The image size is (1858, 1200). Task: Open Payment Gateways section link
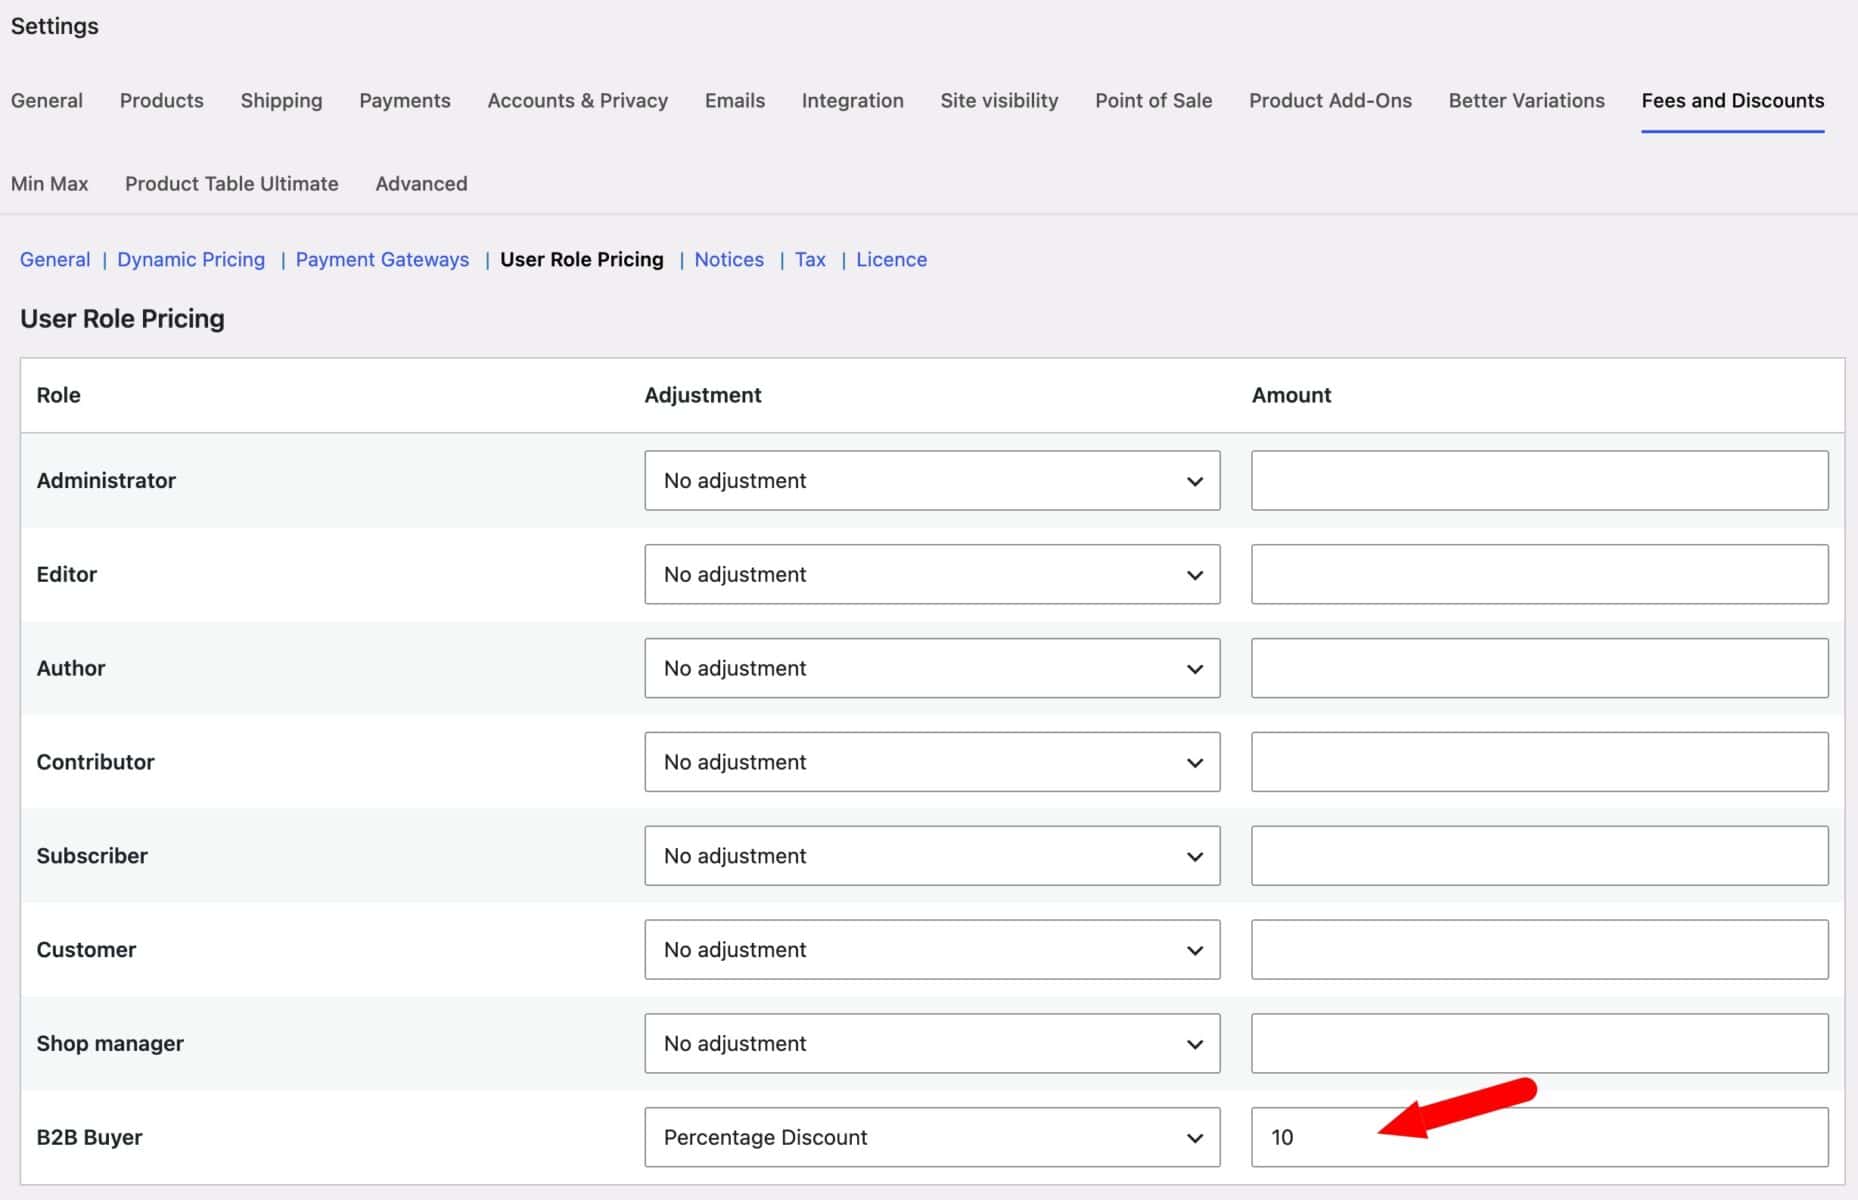tap(382, 260)
